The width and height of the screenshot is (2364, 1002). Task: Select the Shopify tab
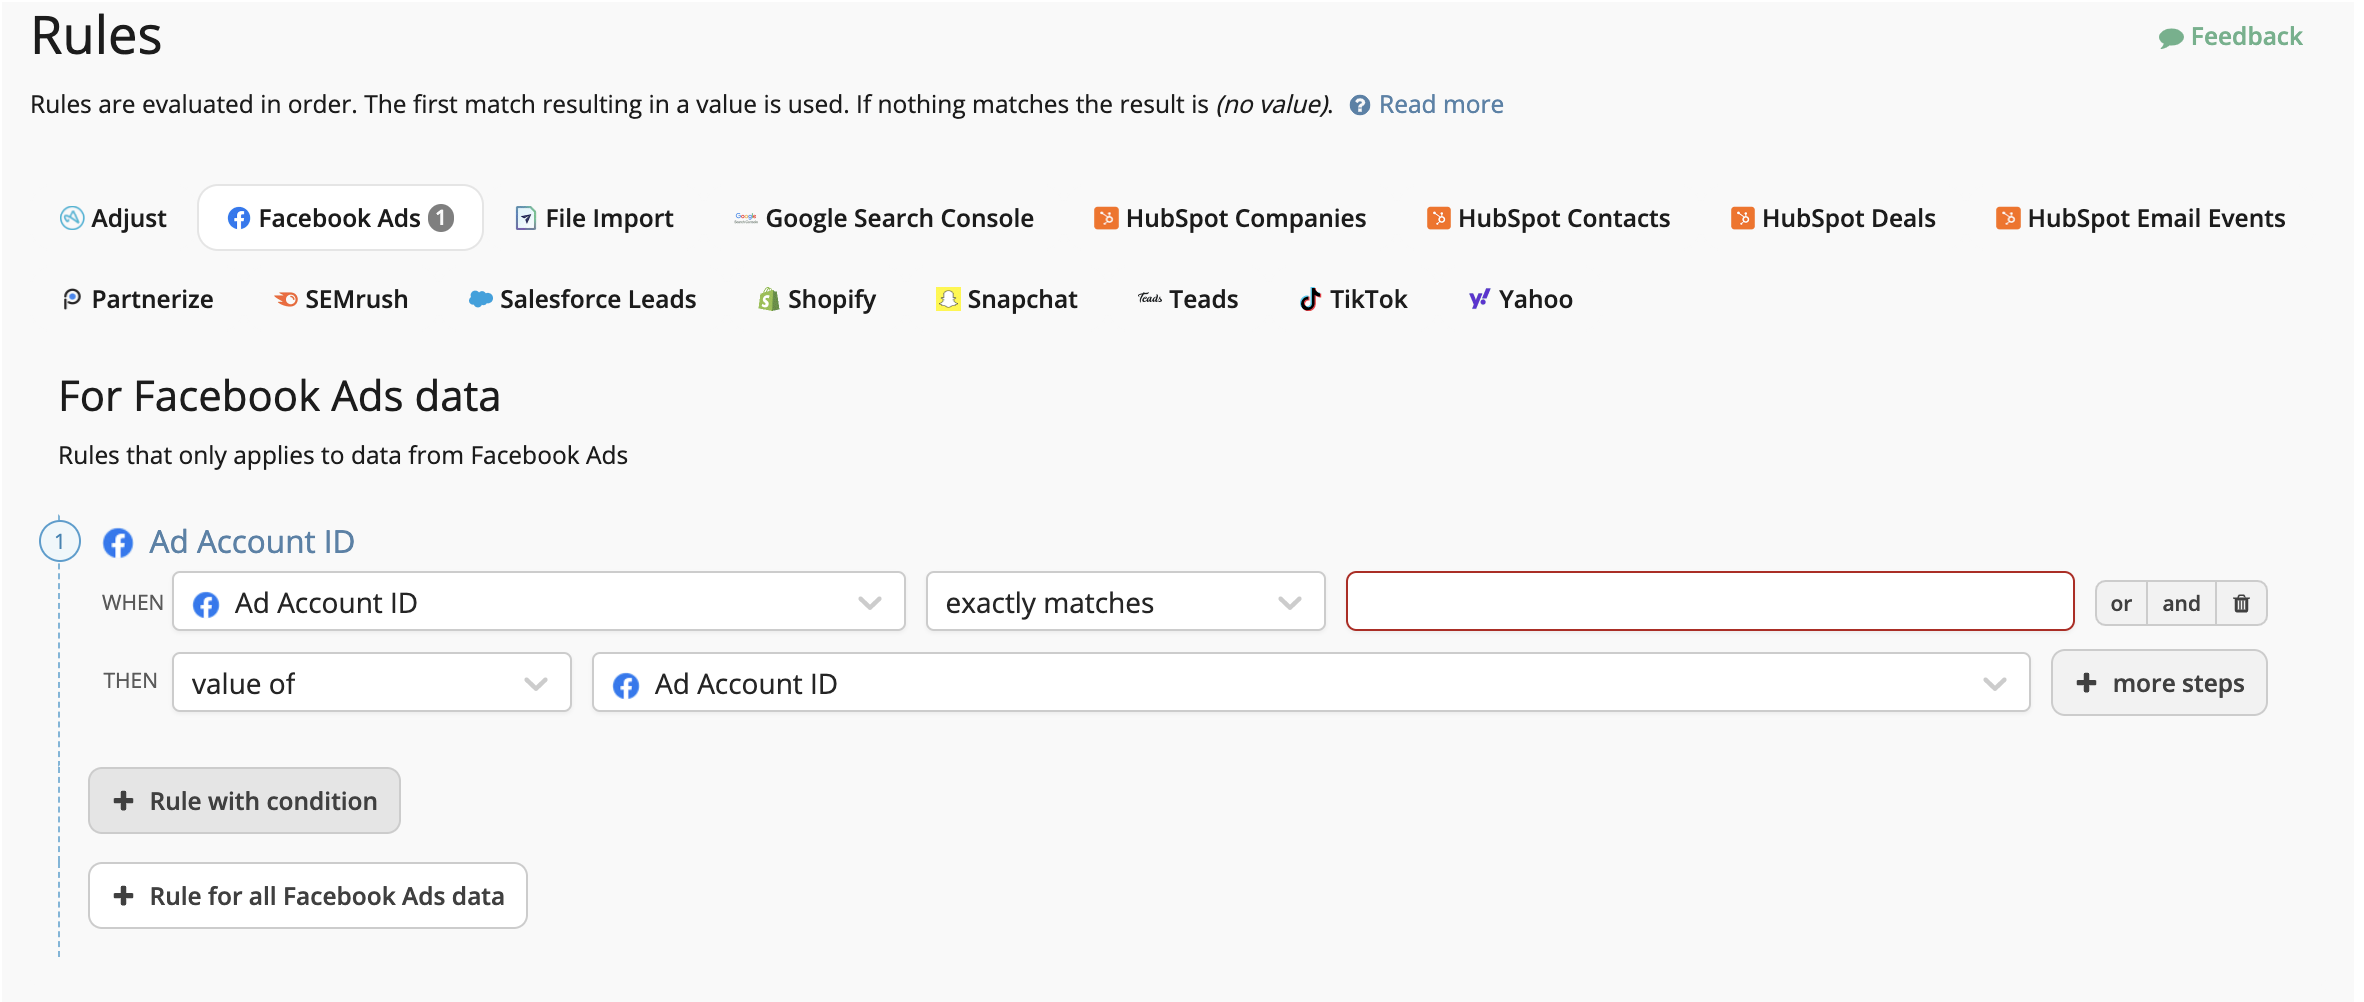pyautogui.click(x=816, y=299)
